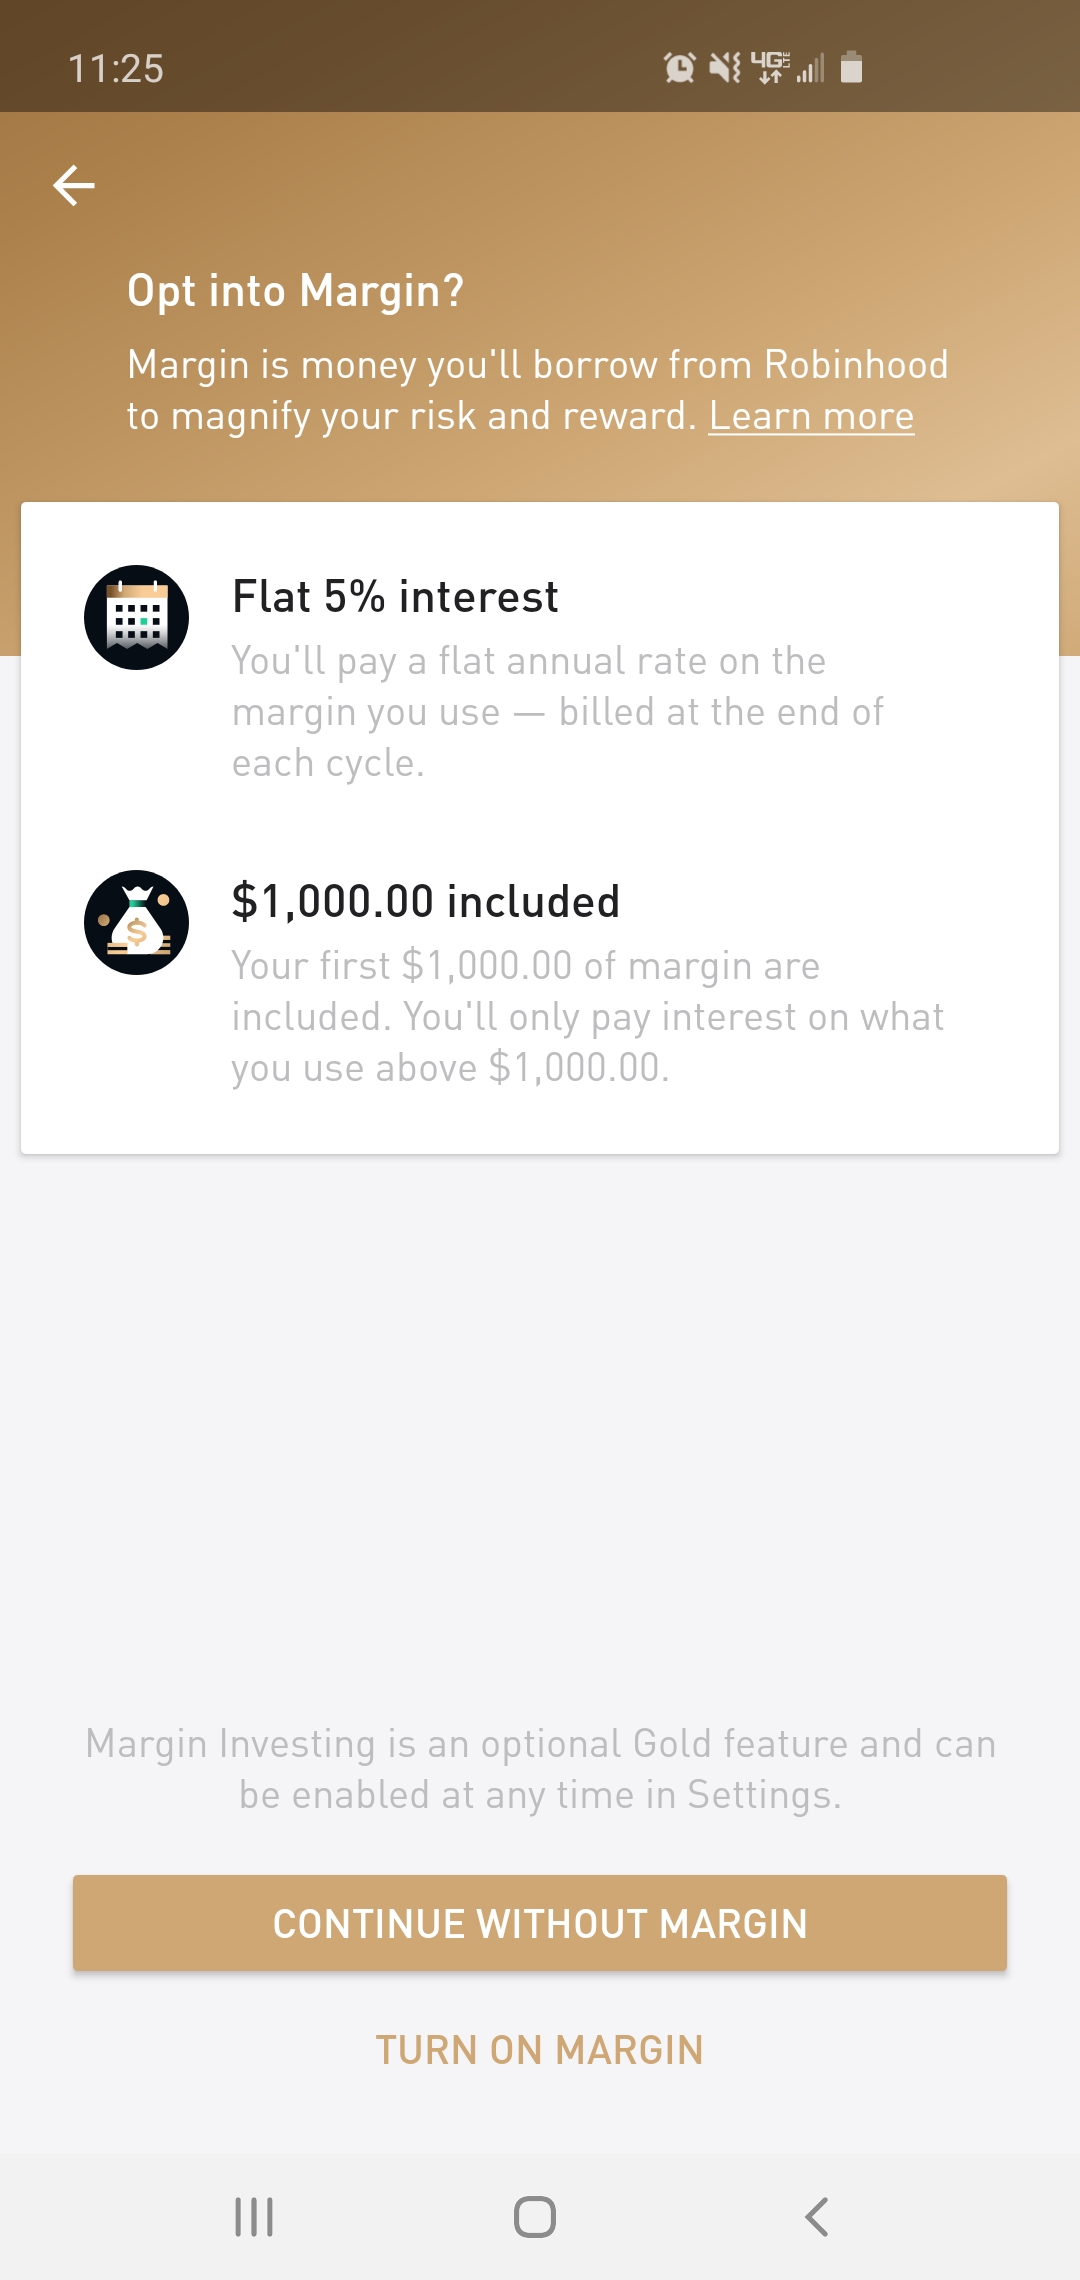Tap the Margin Investing optional Gold feature note
This screenshot has height=2280, width=1080.
[540, 1769]
